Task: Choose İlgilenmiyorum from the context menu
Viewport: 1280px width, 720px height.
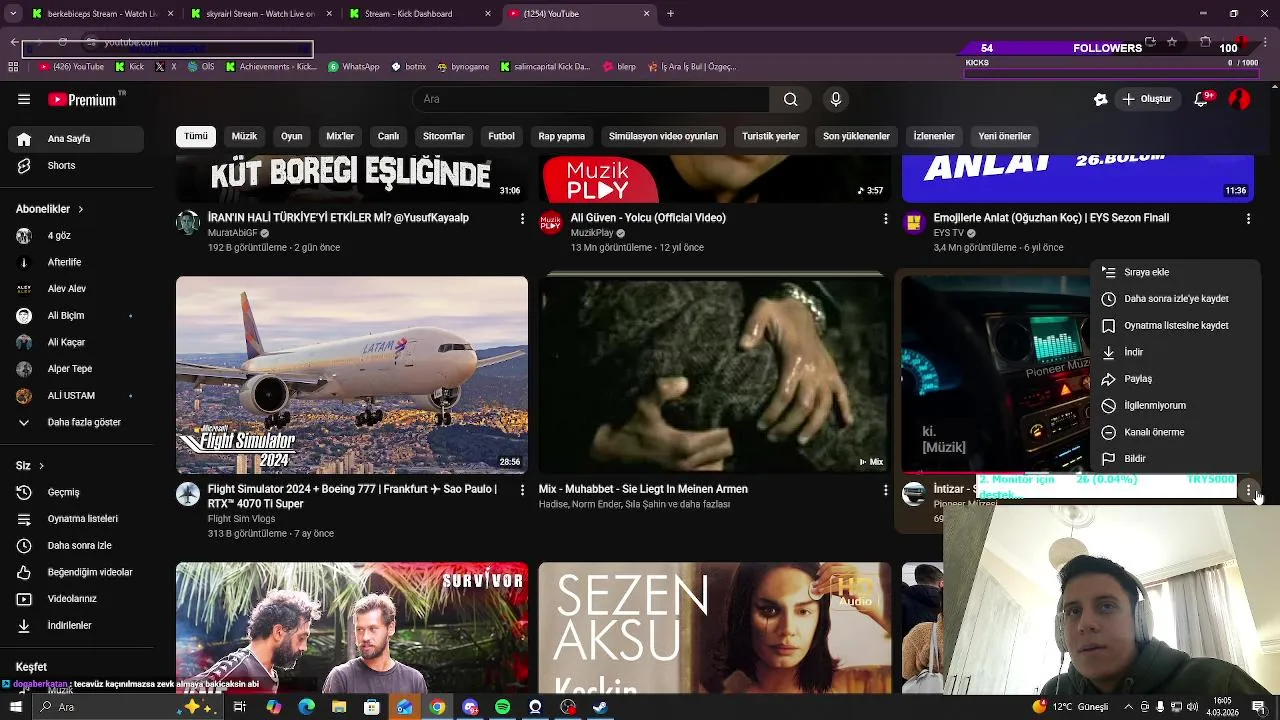Action: 1176,406
